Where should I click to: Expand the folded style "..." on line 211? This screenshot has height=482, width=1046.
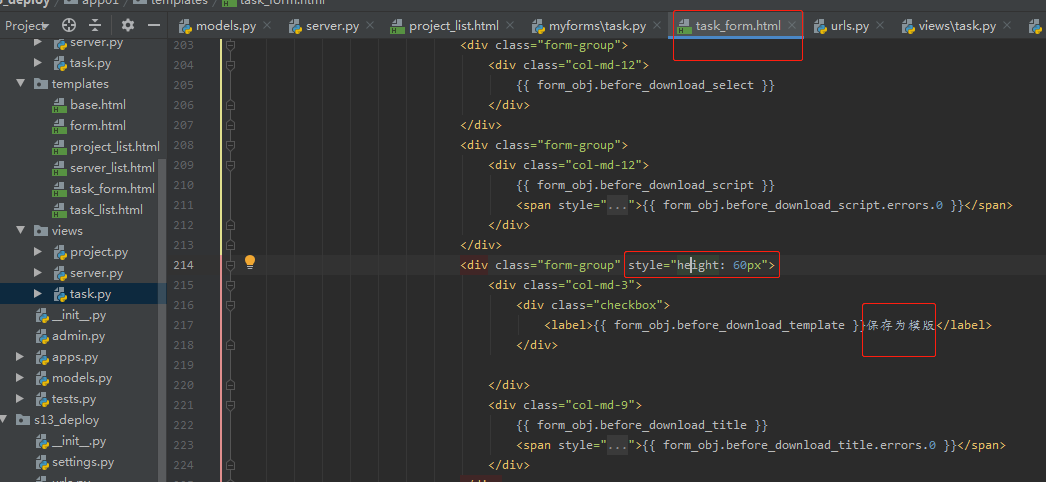(617, 205)
